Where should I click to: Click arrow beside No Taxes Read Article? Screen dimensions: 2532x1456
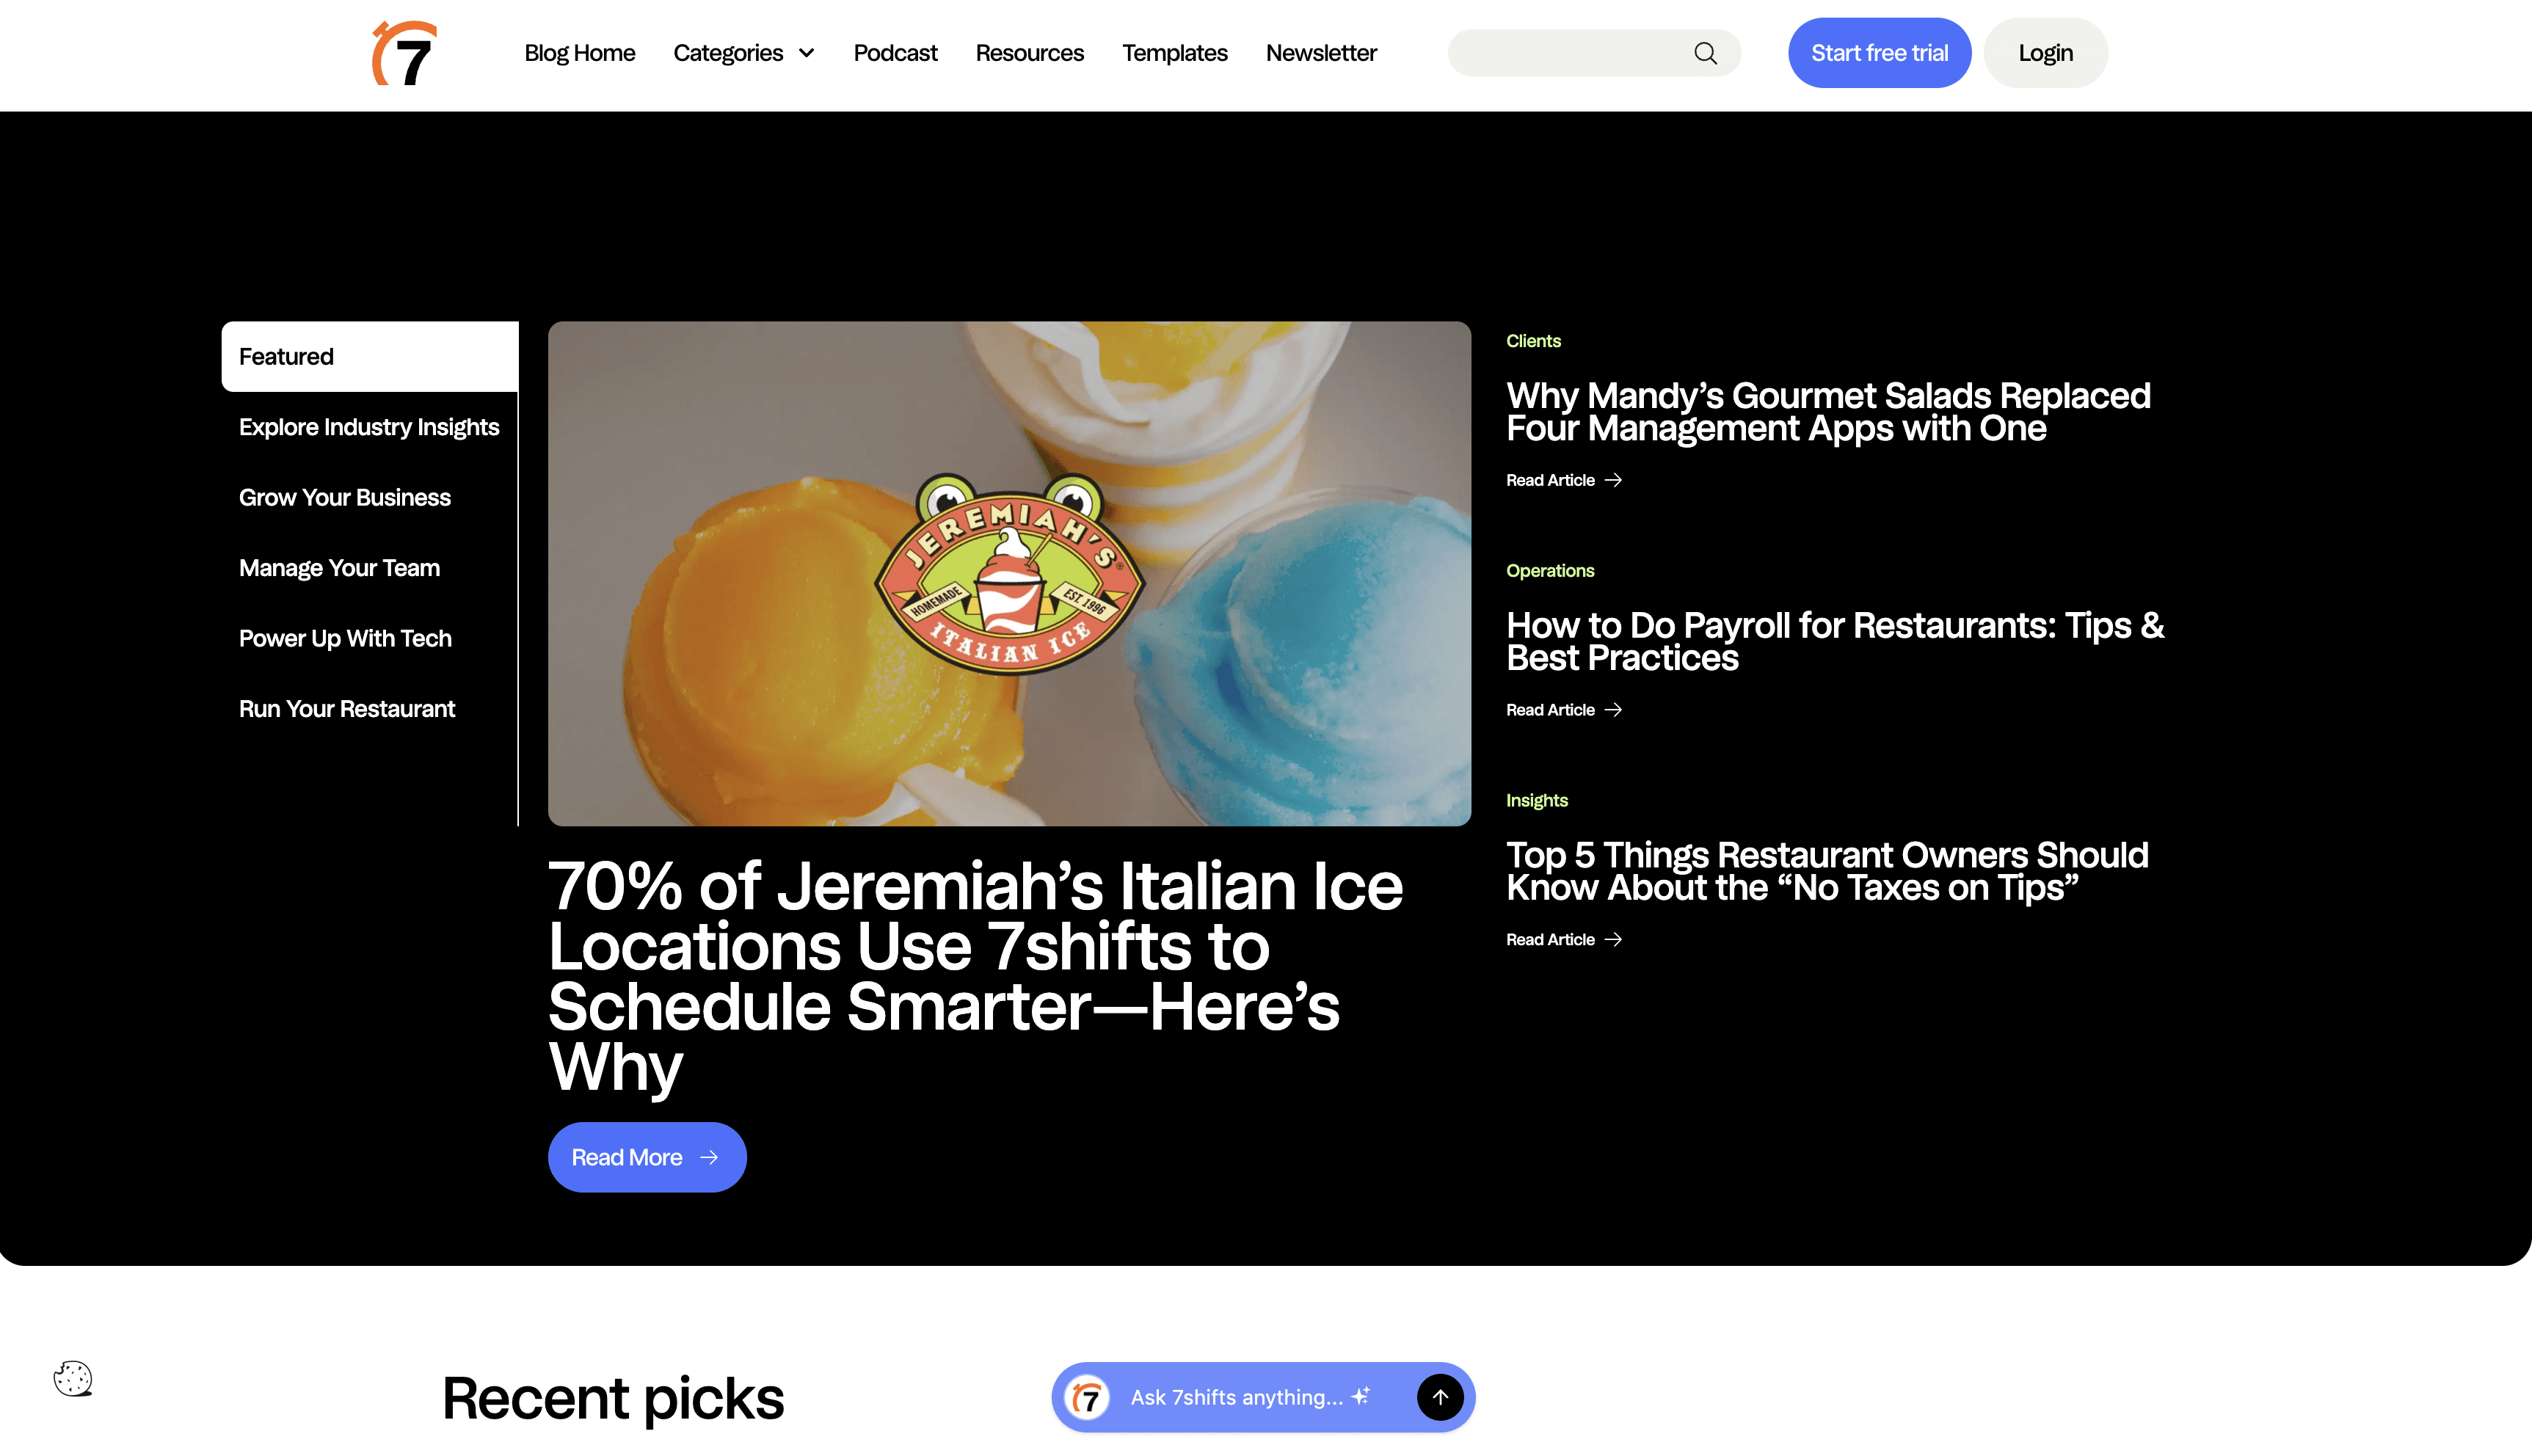click(x=1613, y=940)
